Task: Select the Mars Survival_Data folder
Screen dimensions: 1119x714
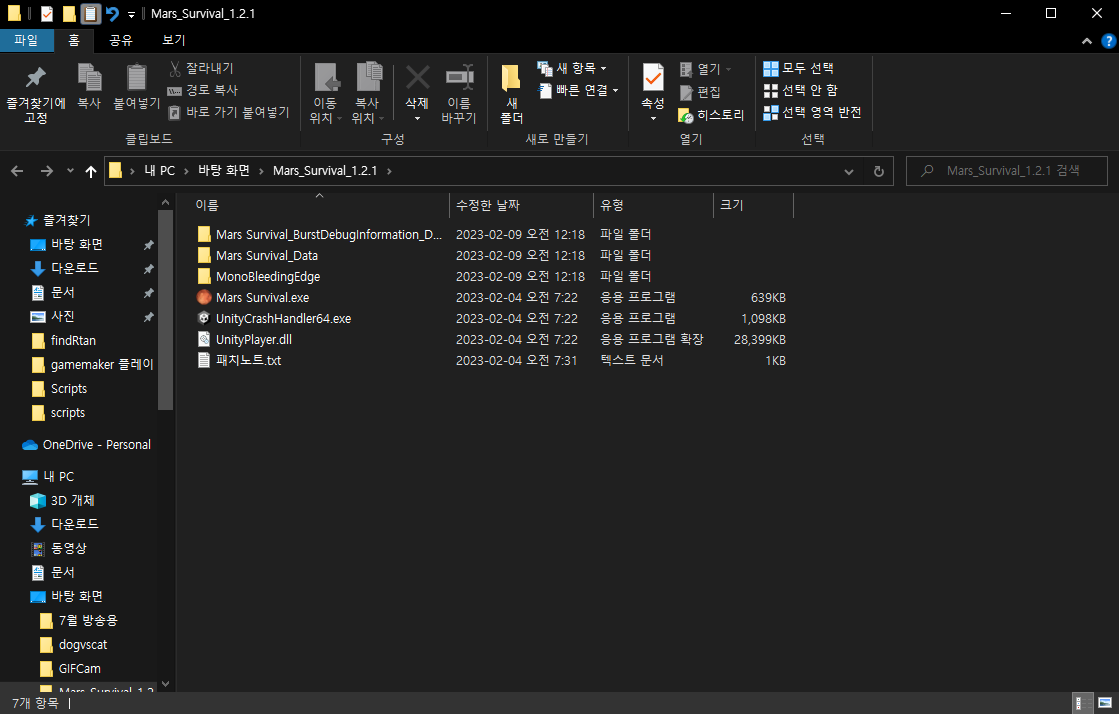Action: (x=266, y=256)
